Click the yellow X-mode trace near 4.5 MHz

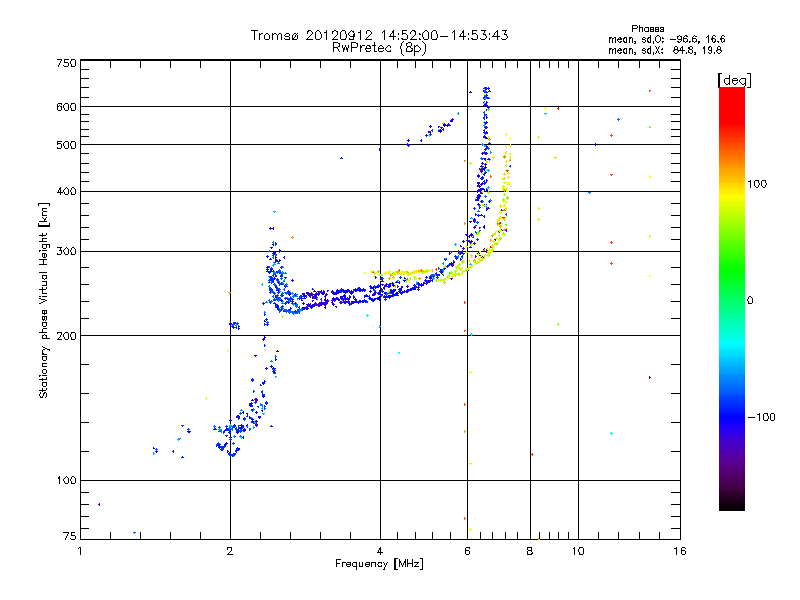coord(406,274)
